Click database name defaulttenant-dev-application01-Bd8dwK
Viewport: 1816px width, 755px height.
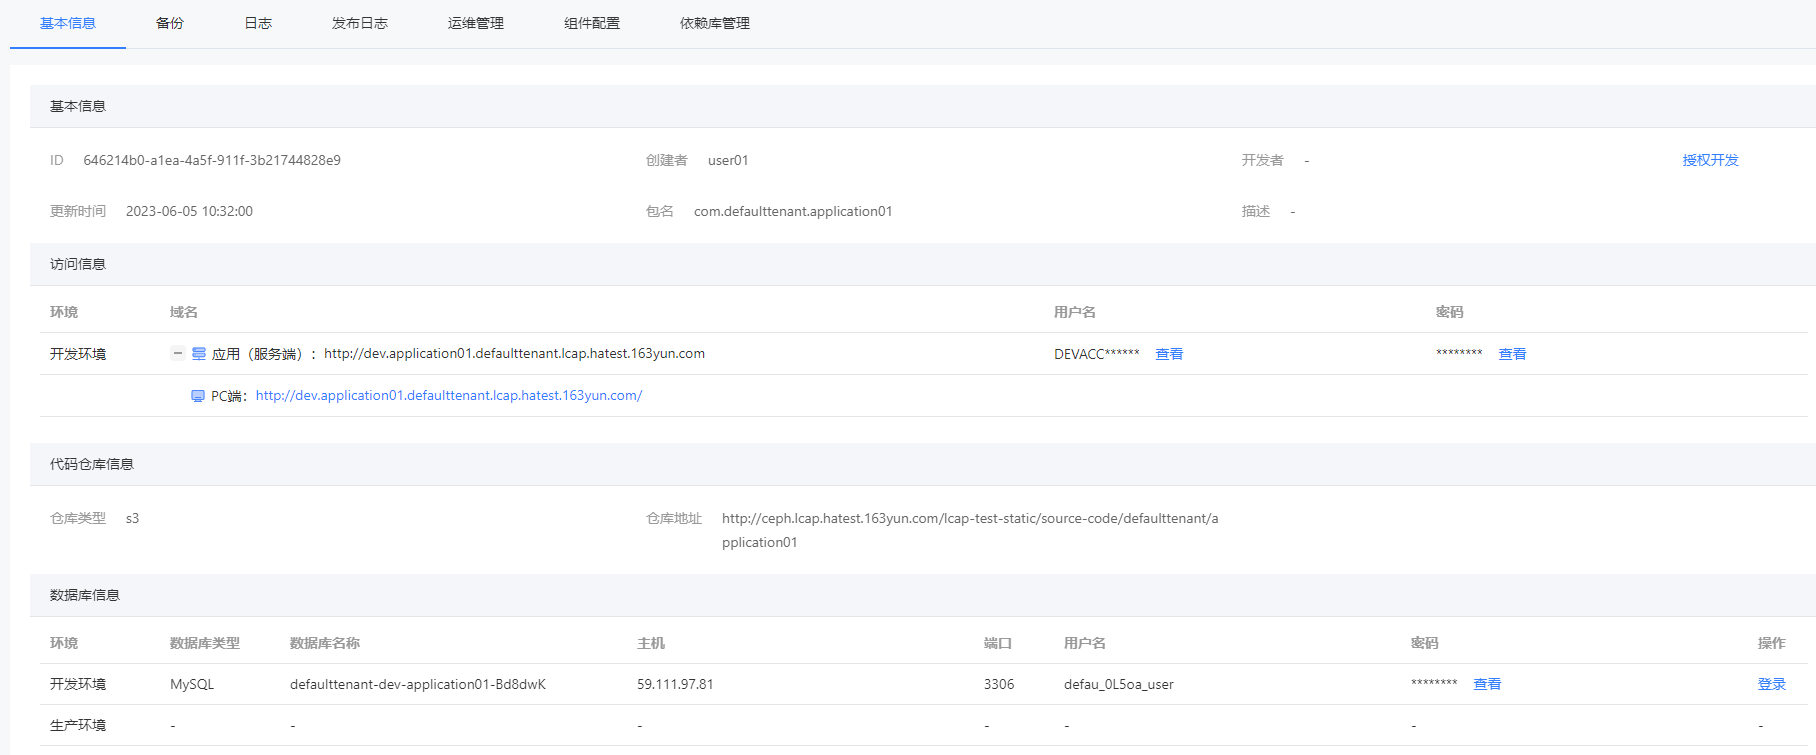point(418,684)
